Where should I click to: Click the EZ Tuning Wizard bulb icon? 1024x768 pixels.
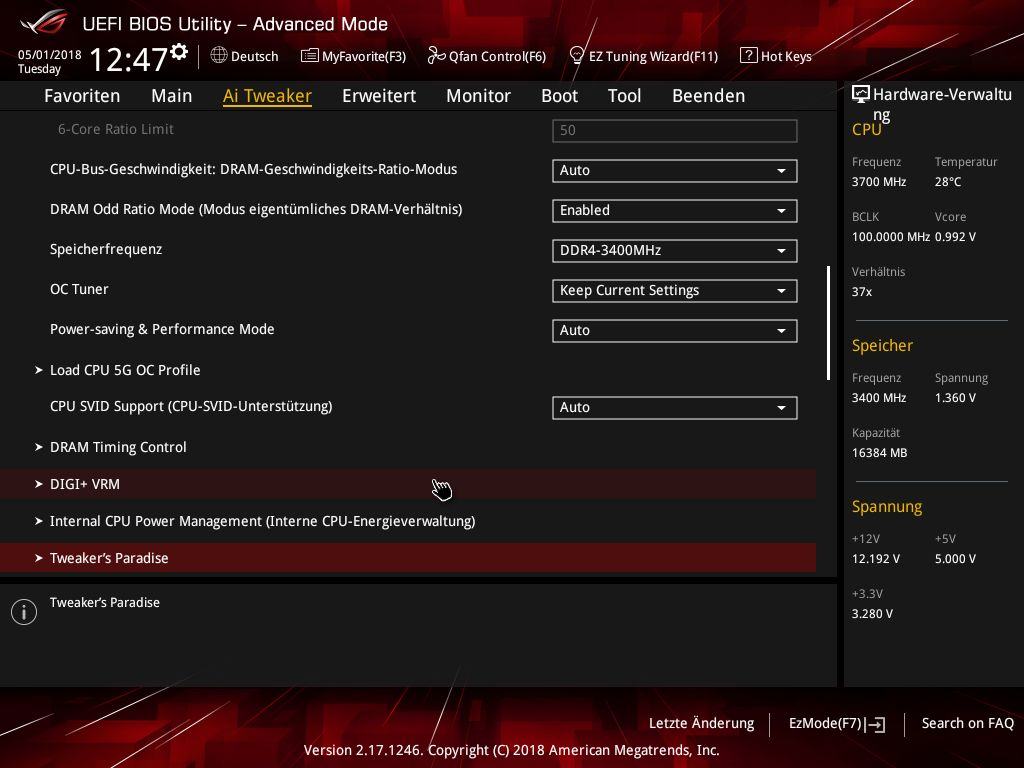577,56
